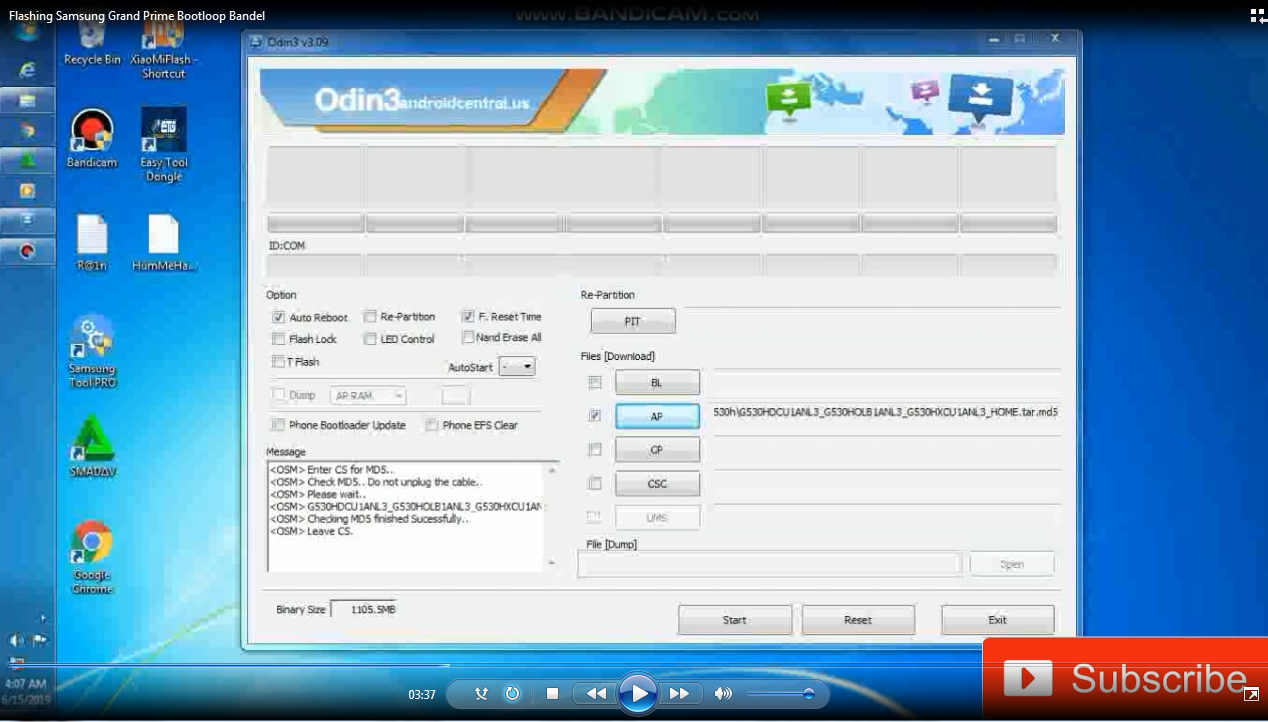The width and height of the screenshot is (1268, 722).
Task: Launch Samsung Tool PRO shortcut
Action: (93, 351)
